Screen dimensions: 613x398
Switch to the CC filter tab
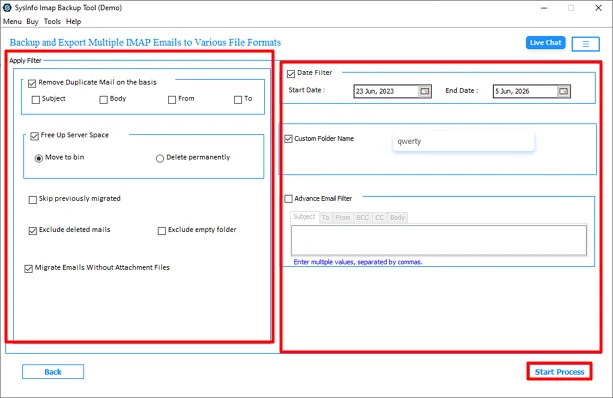point(380,218)
